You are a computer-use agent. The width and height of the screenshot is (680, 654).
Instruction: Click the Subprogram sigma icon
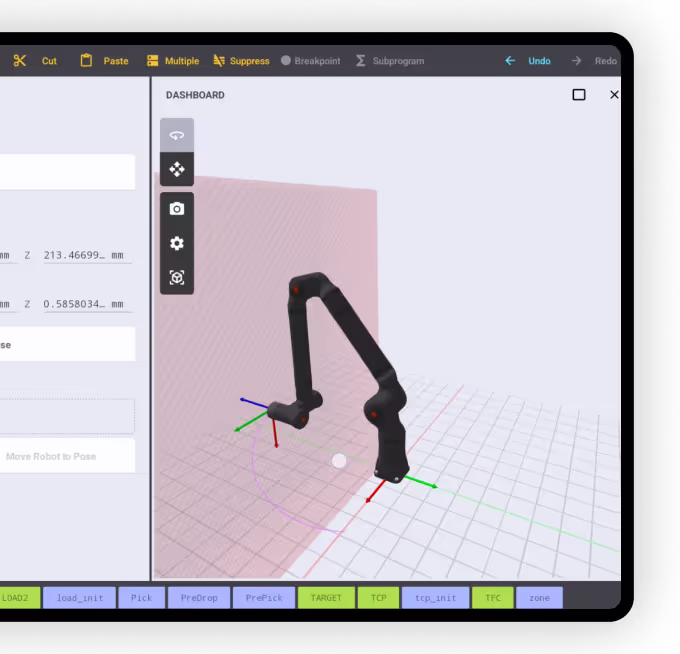coord(360,61)
